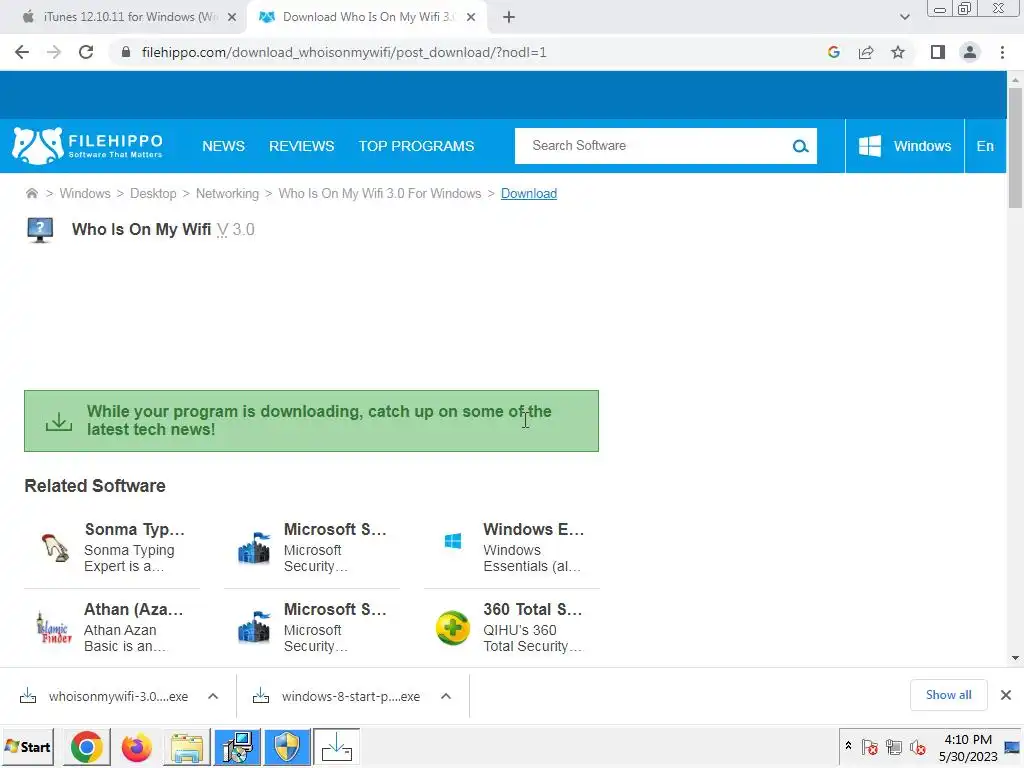Open Windows Essentials icon

click(453, 541)
